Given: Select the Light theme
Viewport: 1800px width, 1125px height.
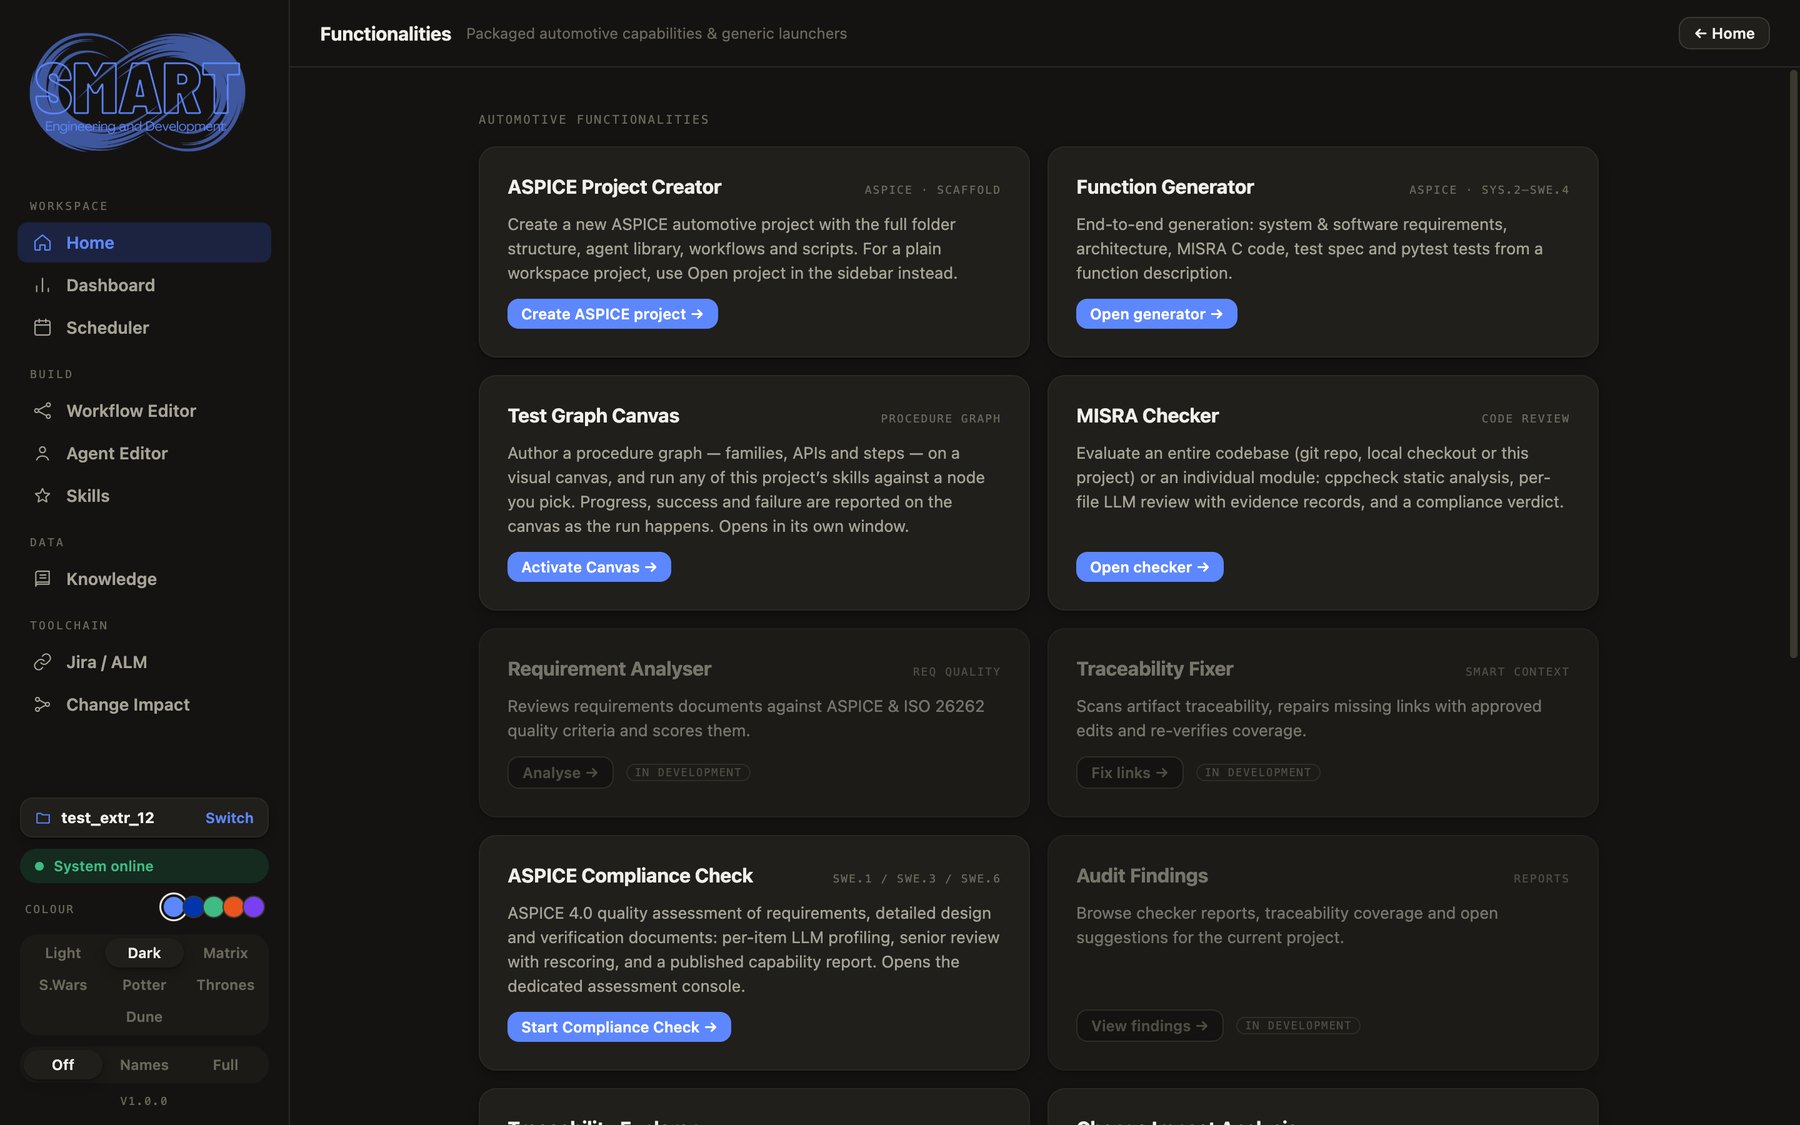Looking at the screenshot, I should click(x=63, y=953).
